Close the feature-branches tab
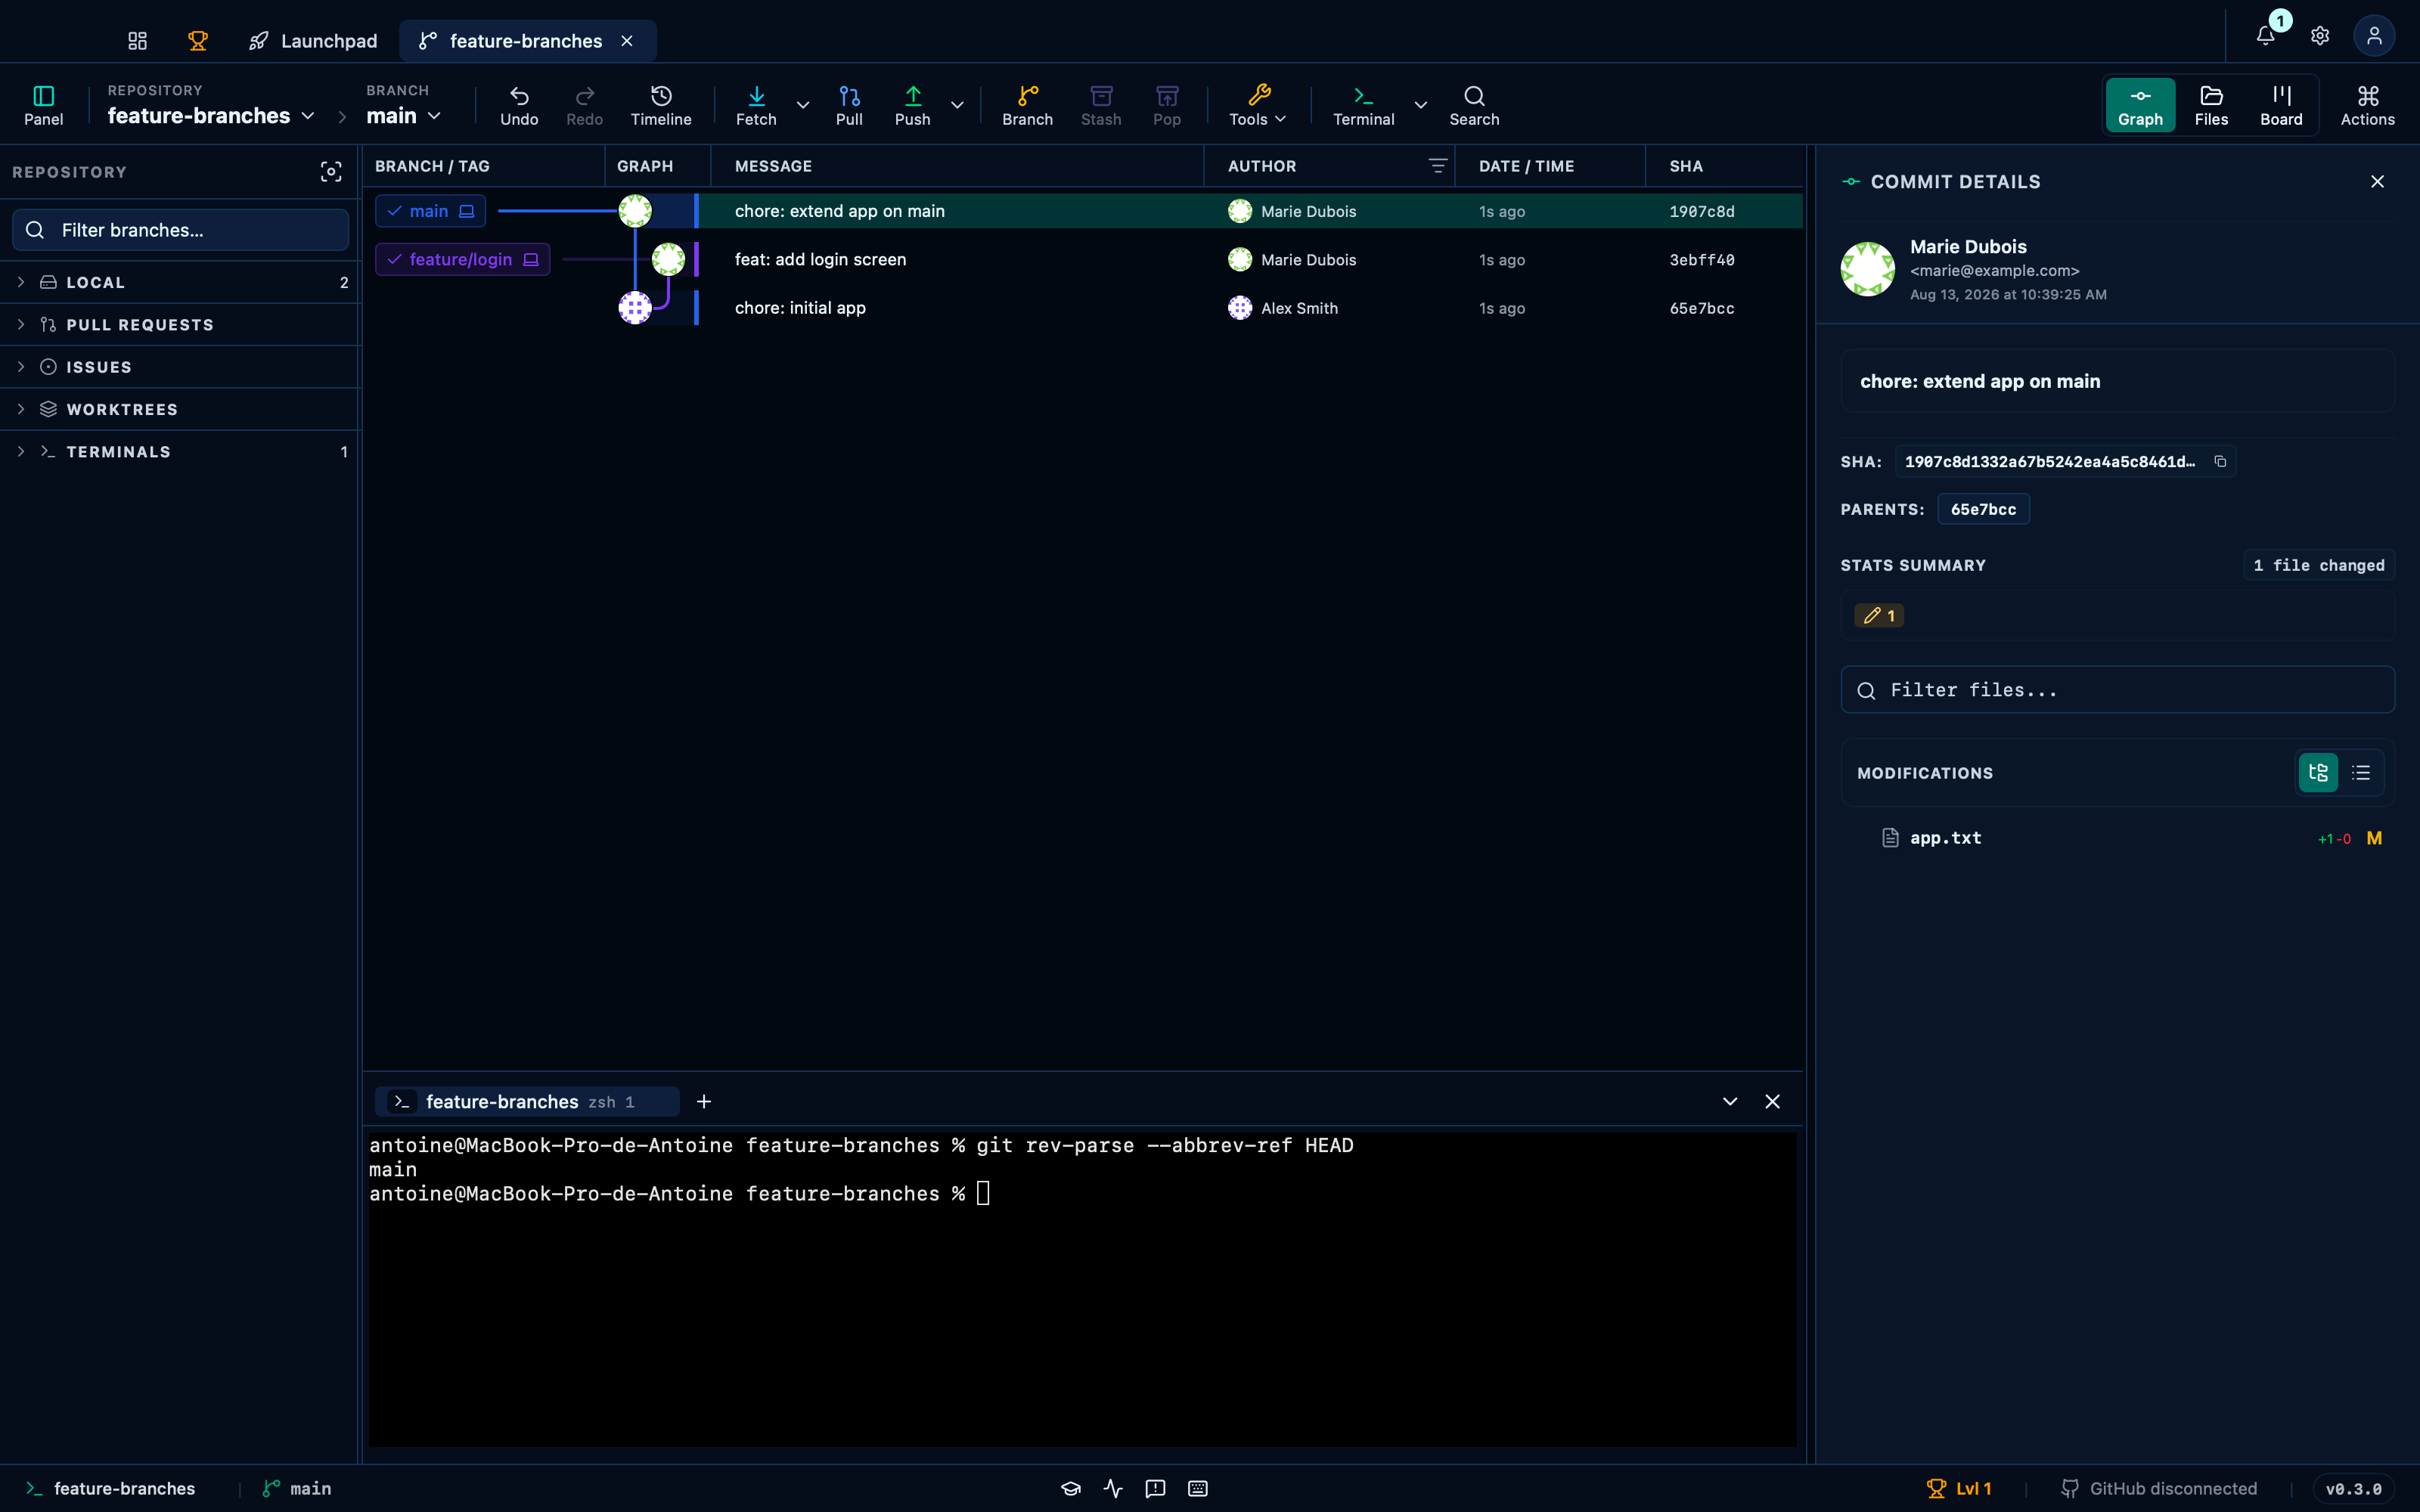This screenshot has width=2420, height=1512. click(627, 41)
